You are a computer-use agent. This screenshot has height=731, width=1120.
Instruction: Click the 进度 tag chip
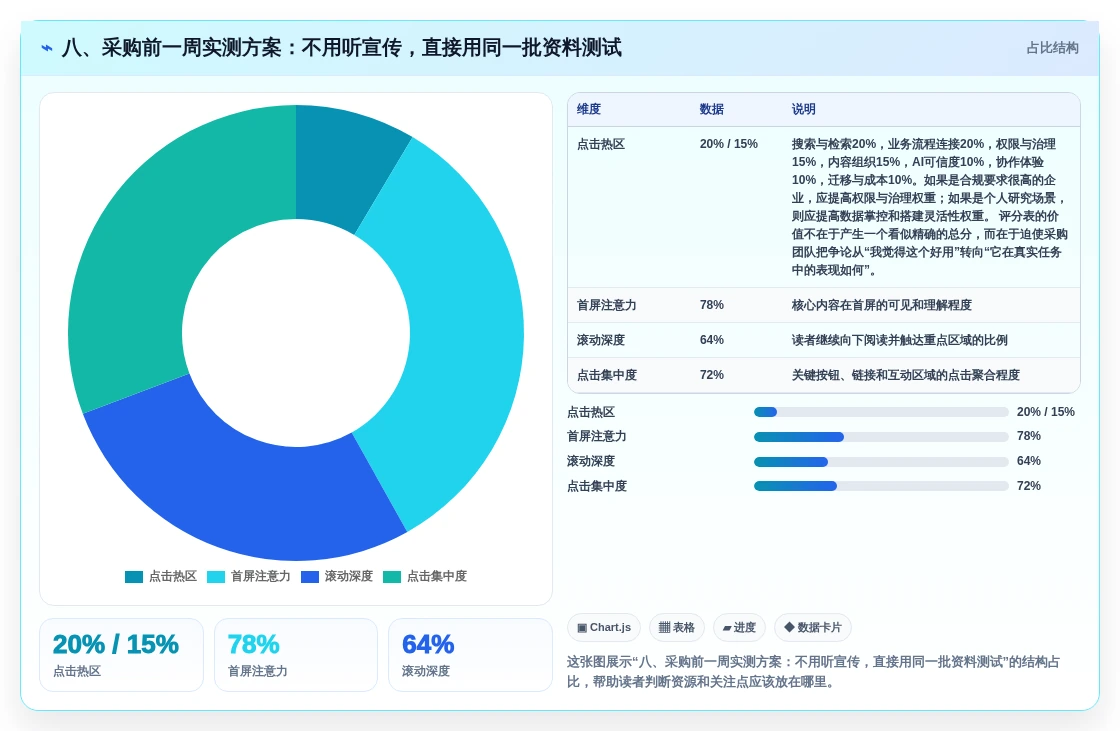(x=739, y=627)
